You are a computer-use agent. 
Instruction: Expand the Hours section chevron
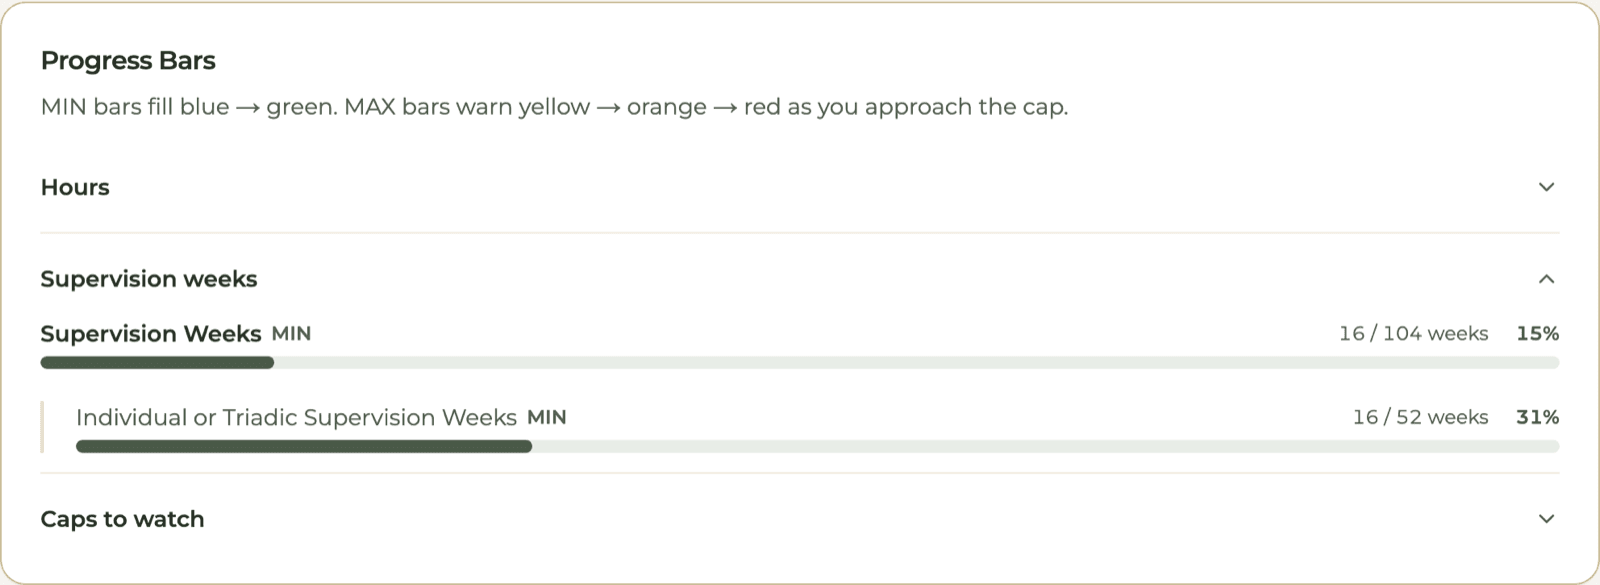[1546, 187]
